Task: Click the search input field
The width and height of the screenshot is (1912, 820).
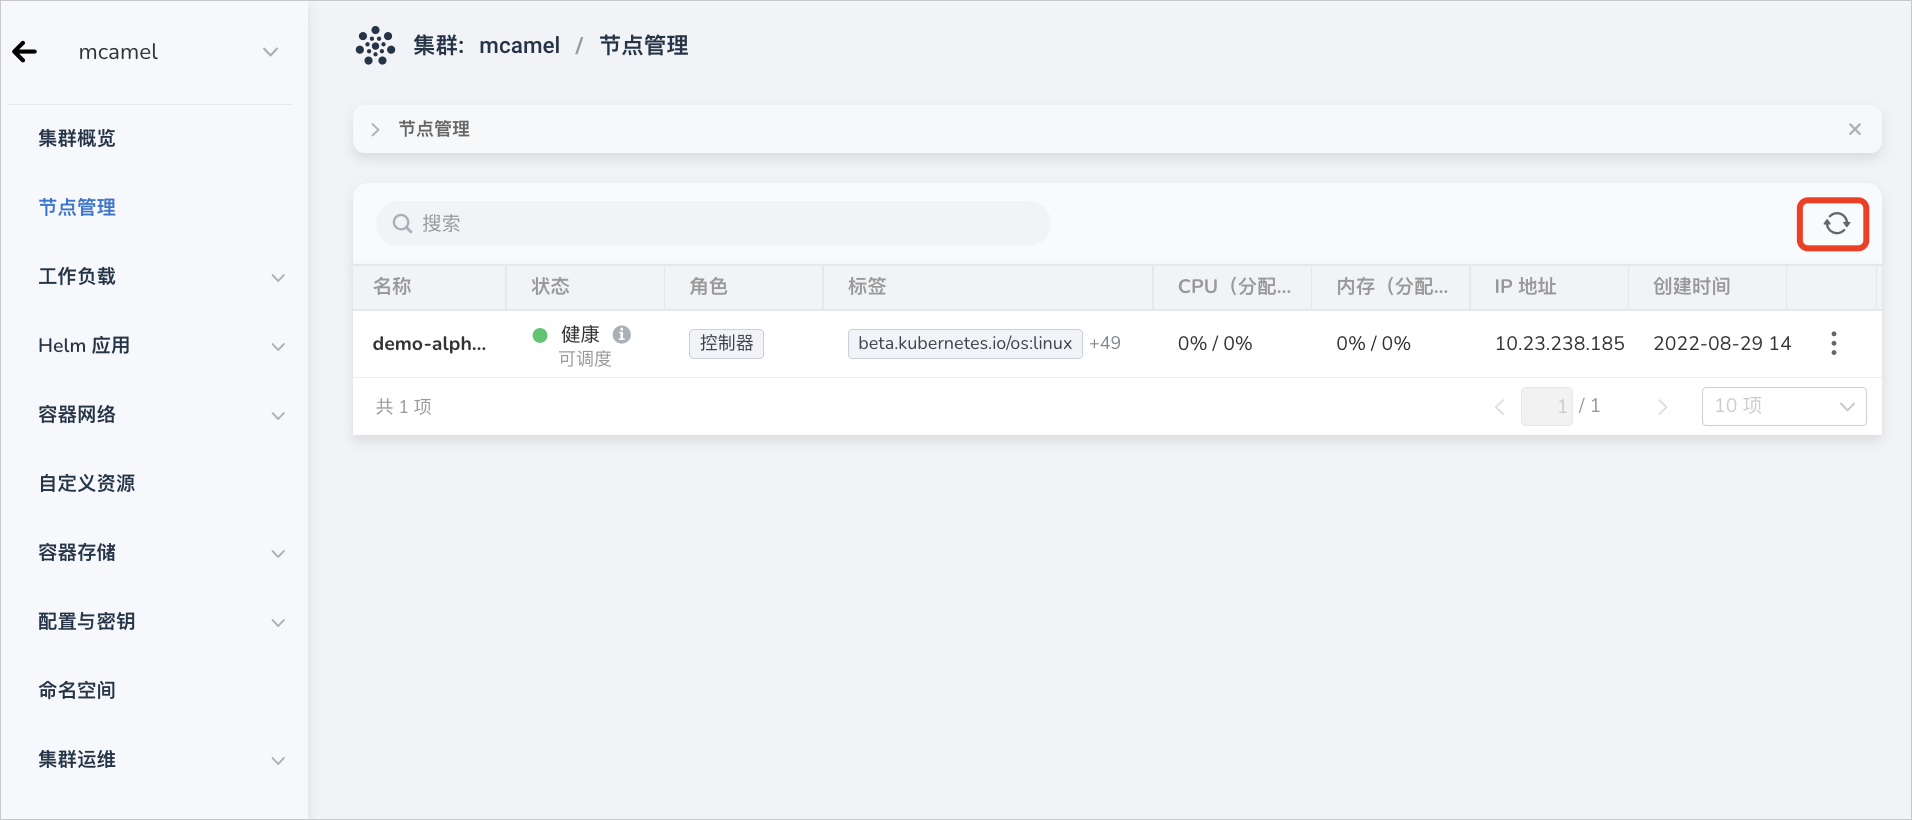Action: pos(713,224)
